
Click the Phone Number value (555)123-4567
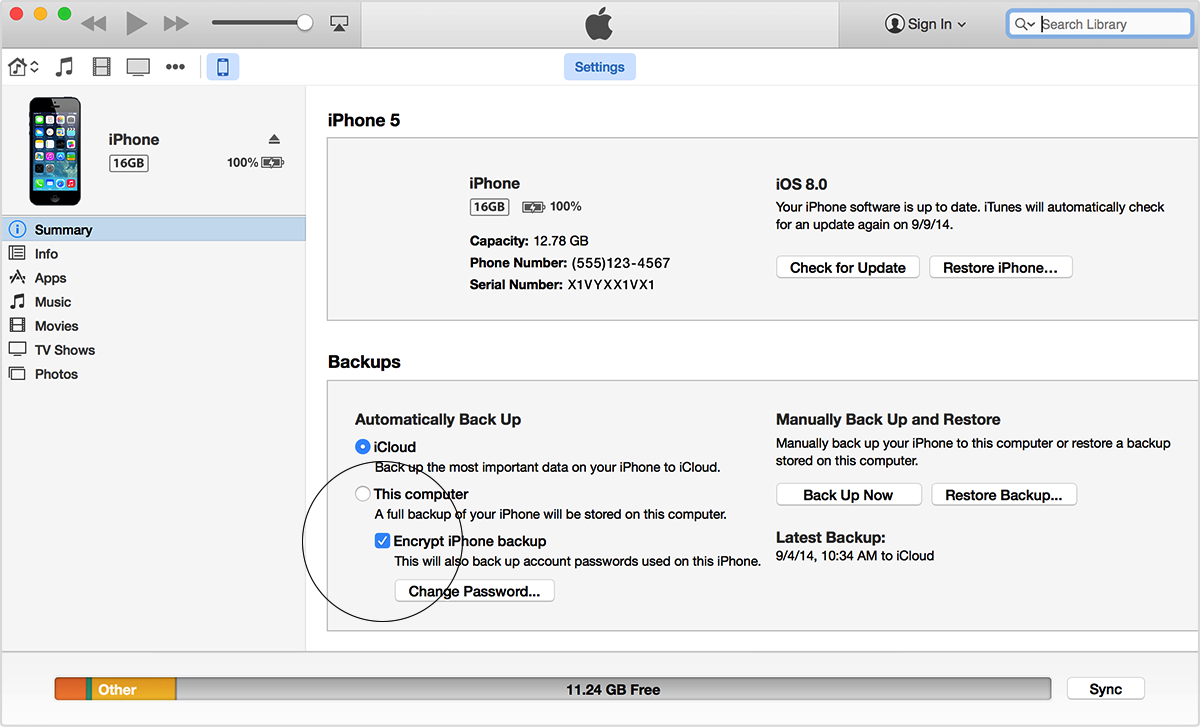click(621, 263)
